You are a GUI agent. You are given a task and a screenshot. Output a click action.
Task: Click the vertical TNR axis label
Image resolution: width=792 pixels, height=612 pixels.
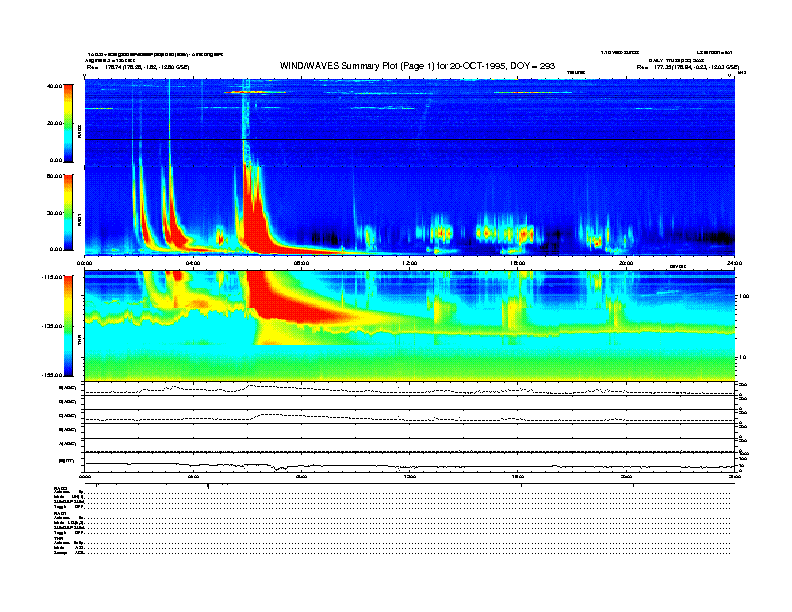click(x=79, y=341)
